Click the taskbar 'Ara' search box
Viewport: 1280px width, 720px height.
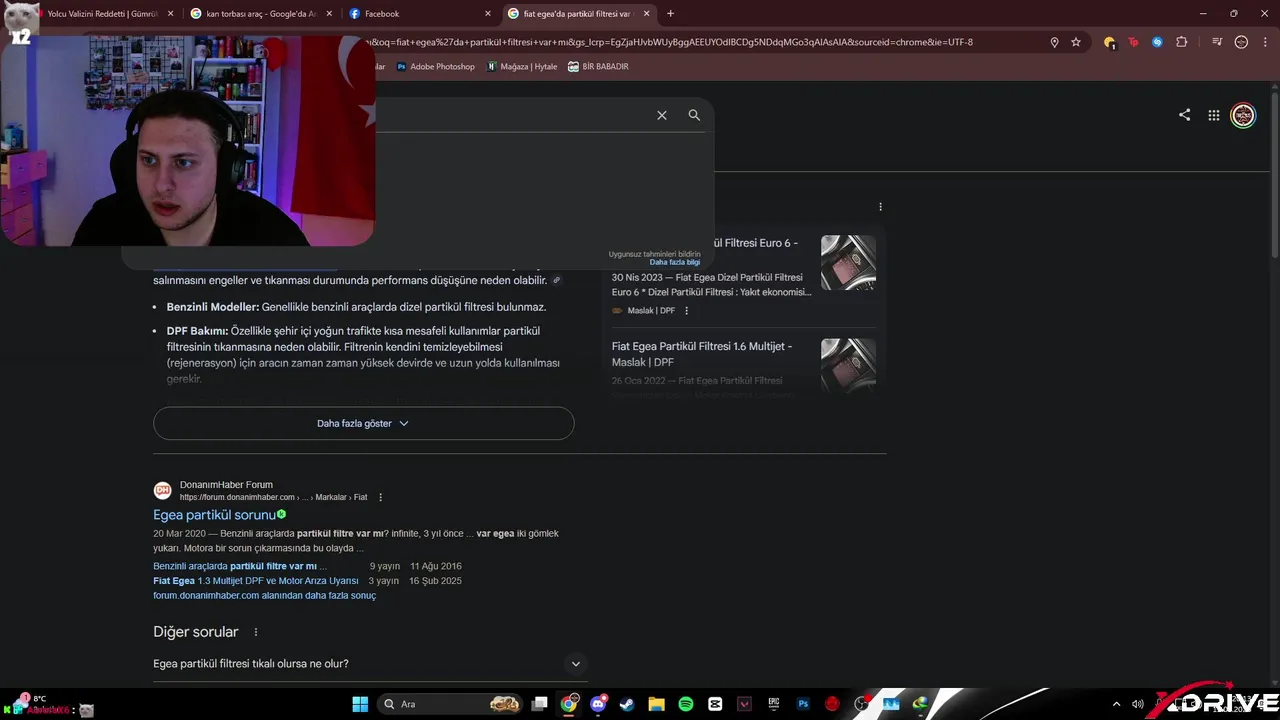(x=450, y=704)
